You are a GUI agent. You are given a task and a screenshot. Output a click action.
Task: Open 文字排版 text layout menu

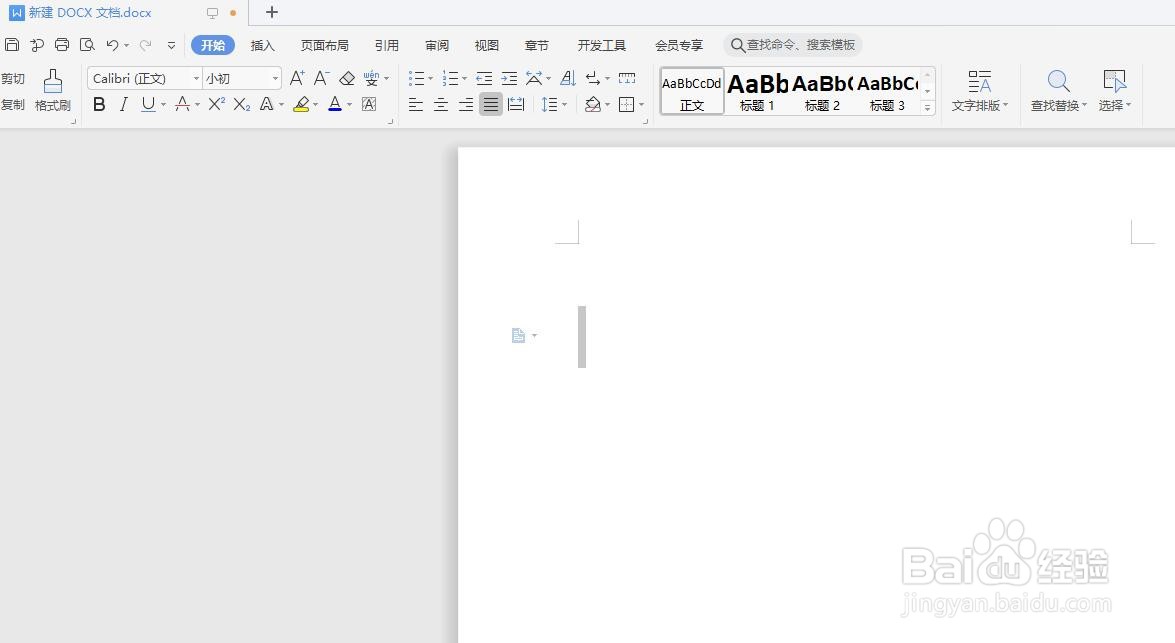coord(979,91)
